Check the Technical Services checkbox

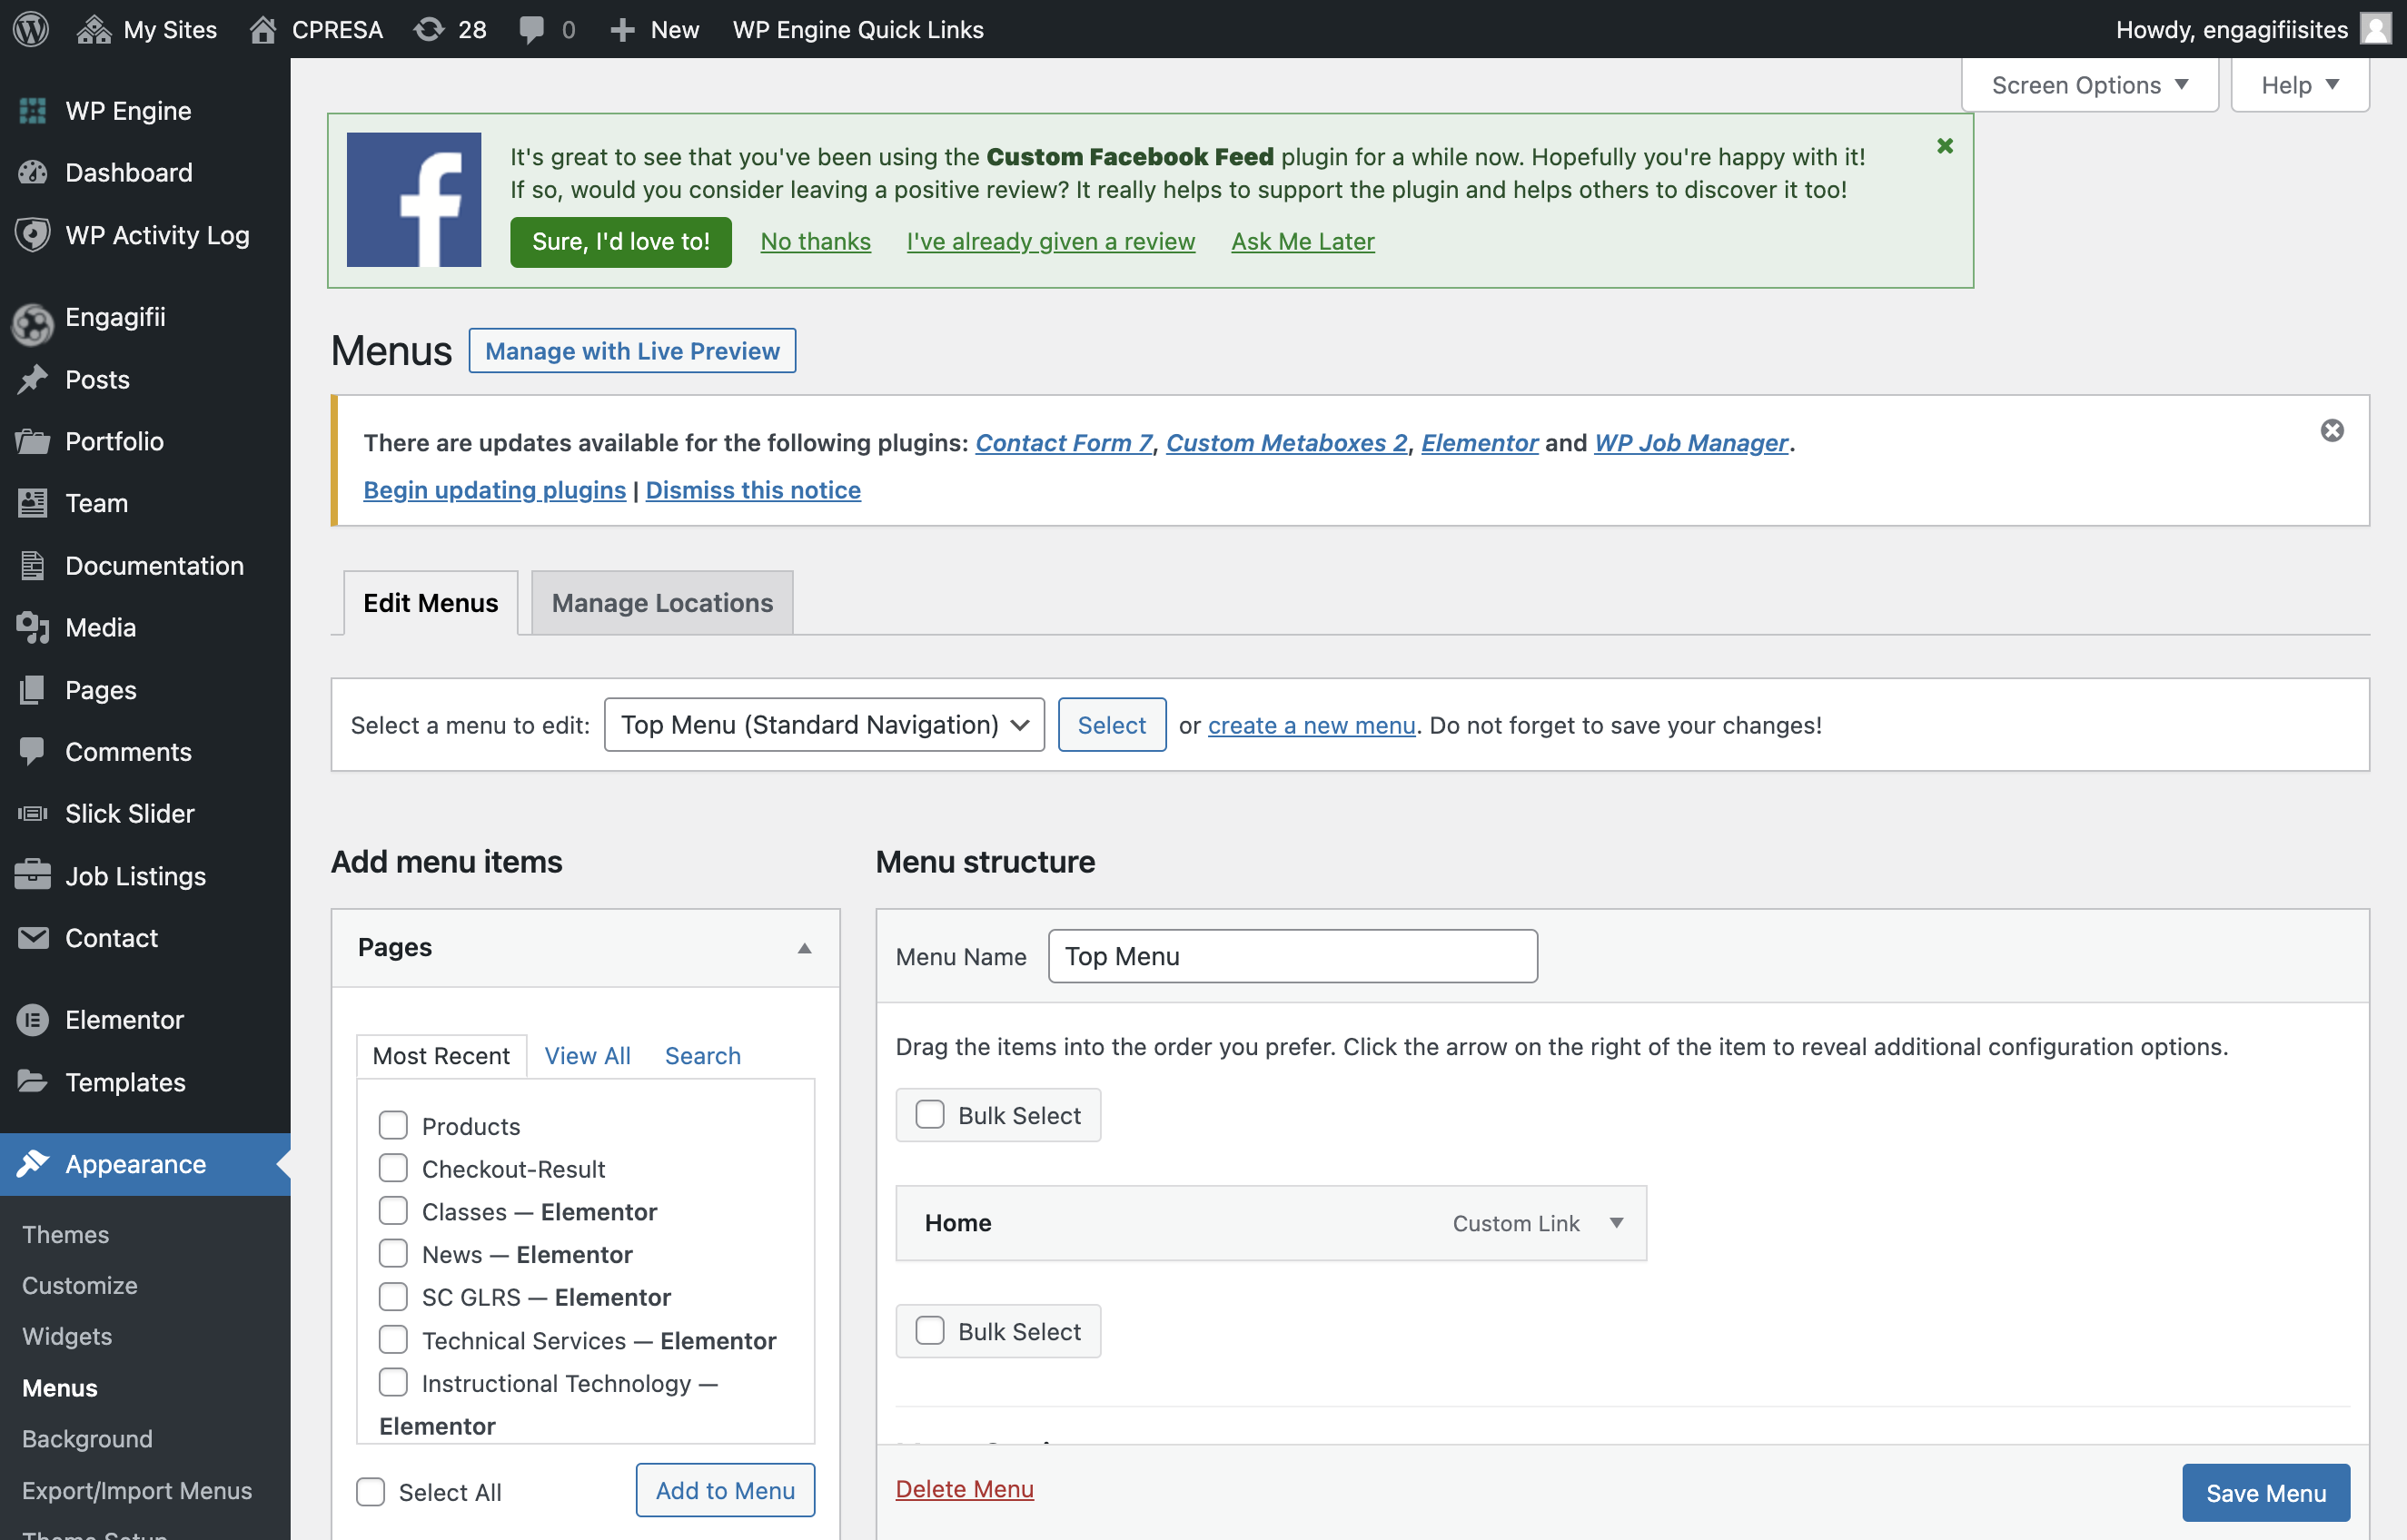pos(393,1339)
